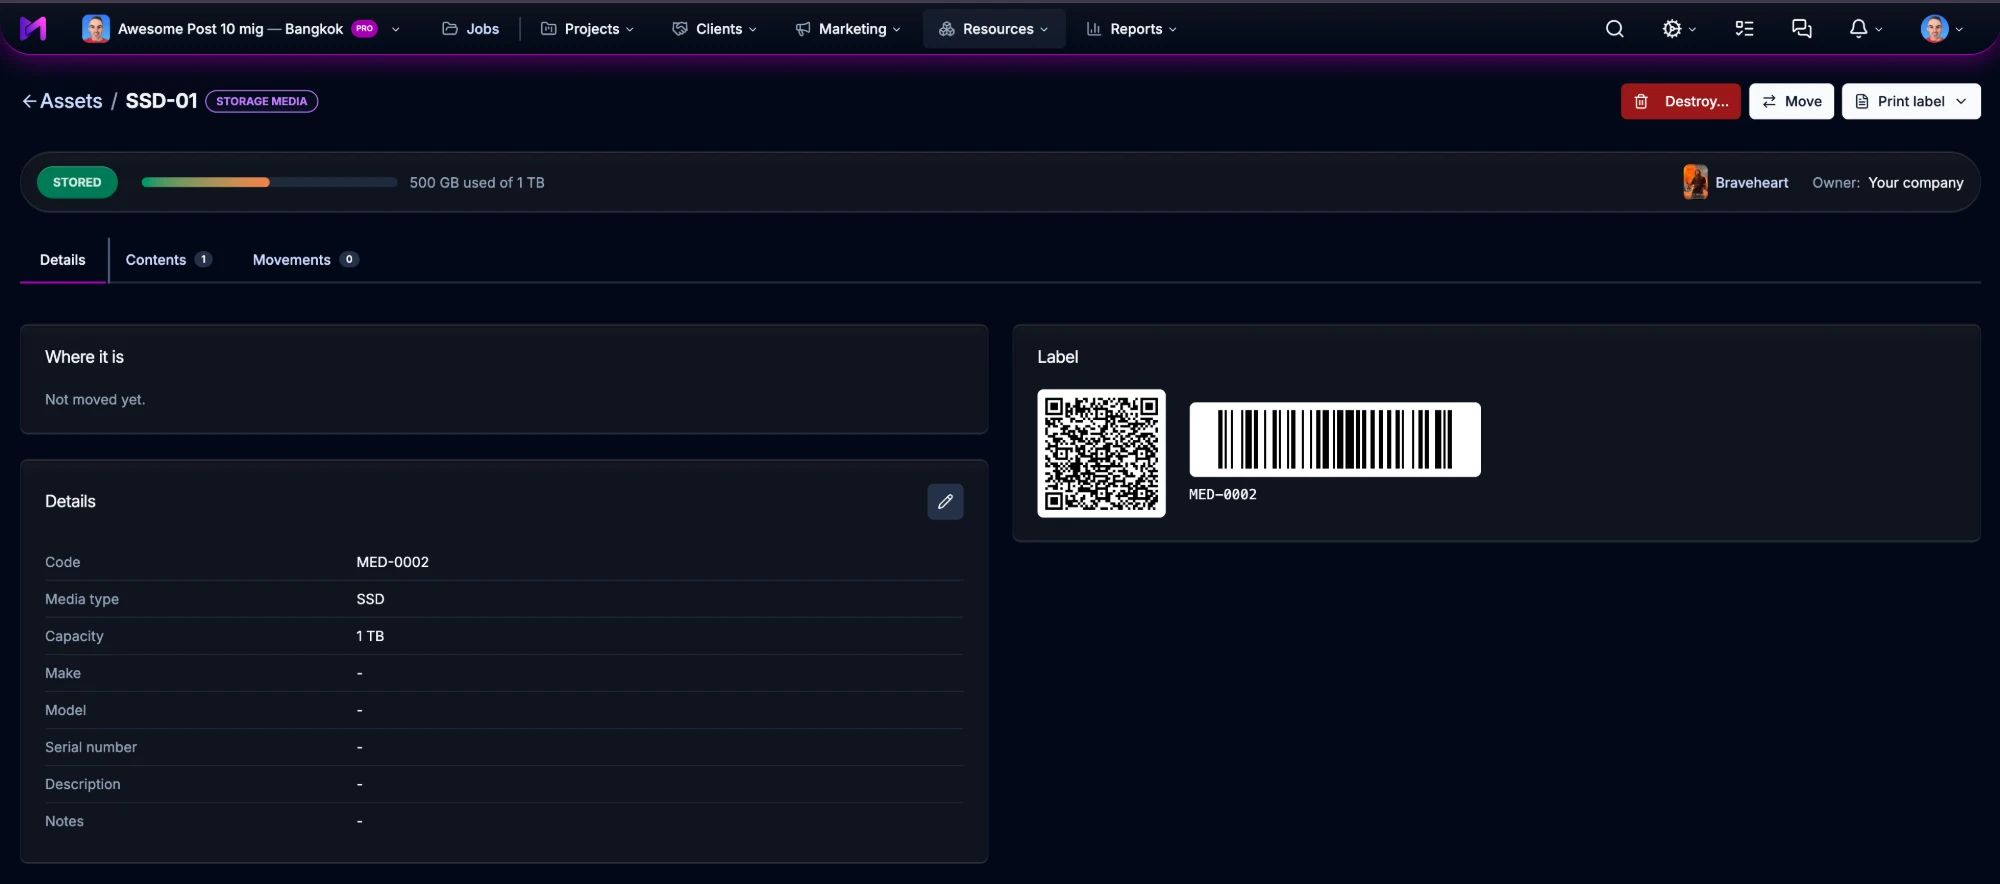Go back to Assets via arrow link
Viewport: 2000px width, 884px height.
(62, 101)
